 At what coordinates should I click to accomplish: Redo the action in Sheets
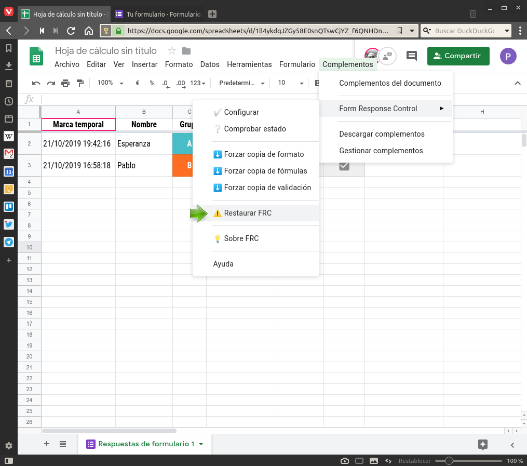coord(51,83)
